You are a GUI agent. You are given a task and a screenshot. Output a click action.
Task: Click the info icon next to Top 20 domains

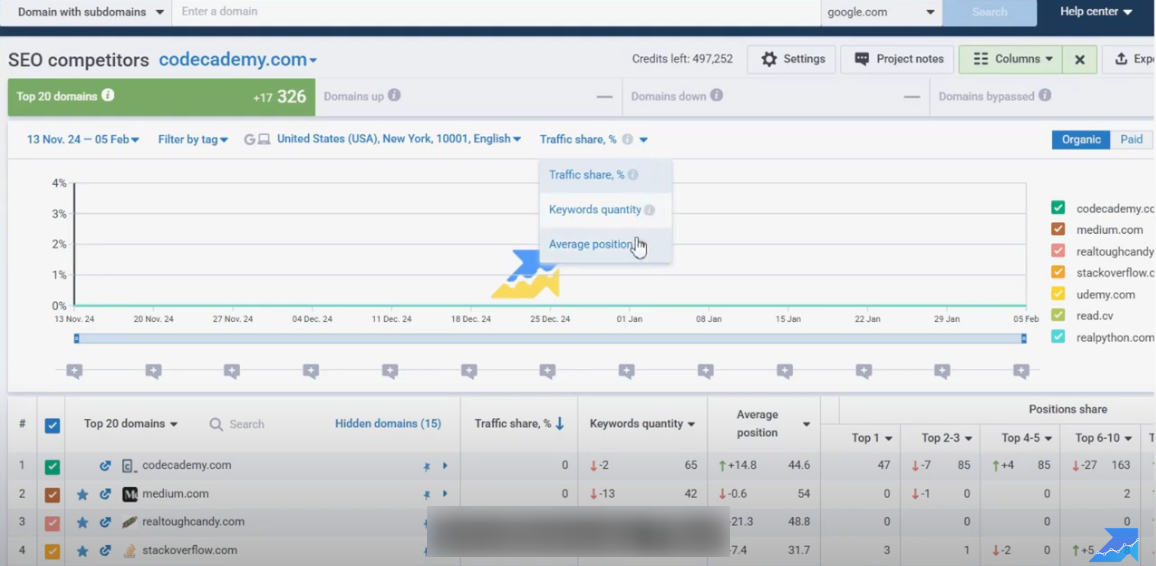click(x=108, y=96)
